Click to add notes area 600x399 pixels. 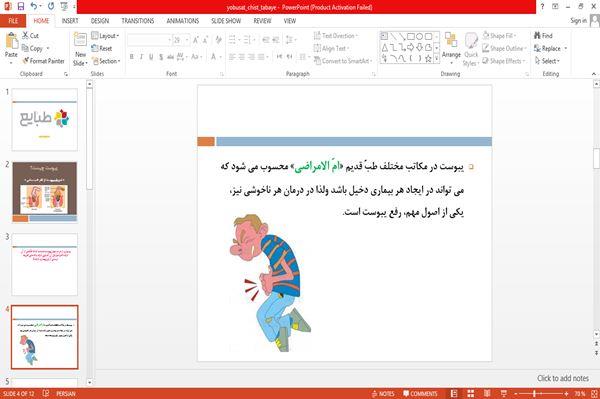[x=563, y=378]
